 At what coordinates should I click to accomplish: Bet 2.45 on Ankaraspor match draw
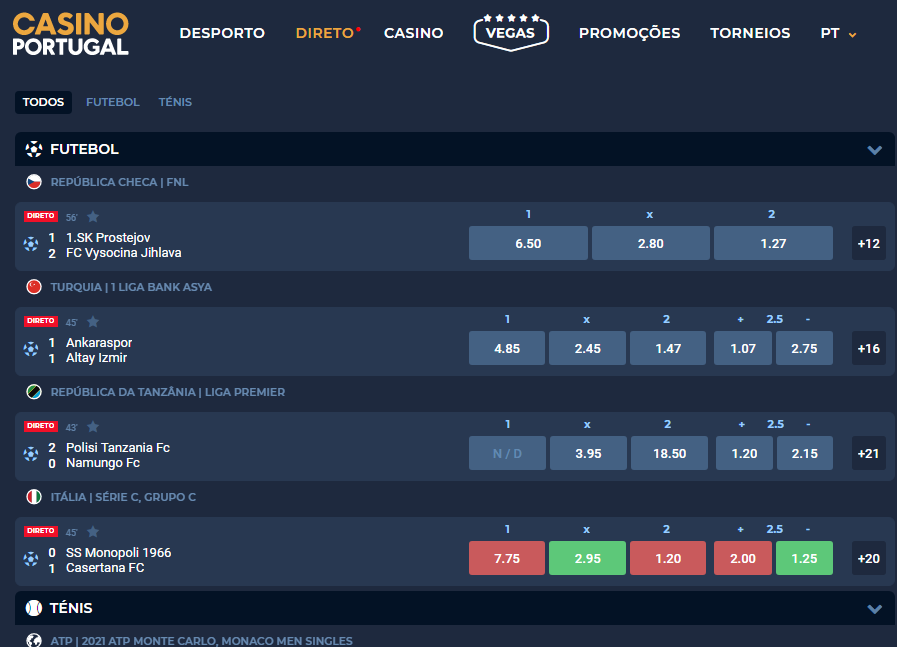pyautogui.click(x=588, y=348)
